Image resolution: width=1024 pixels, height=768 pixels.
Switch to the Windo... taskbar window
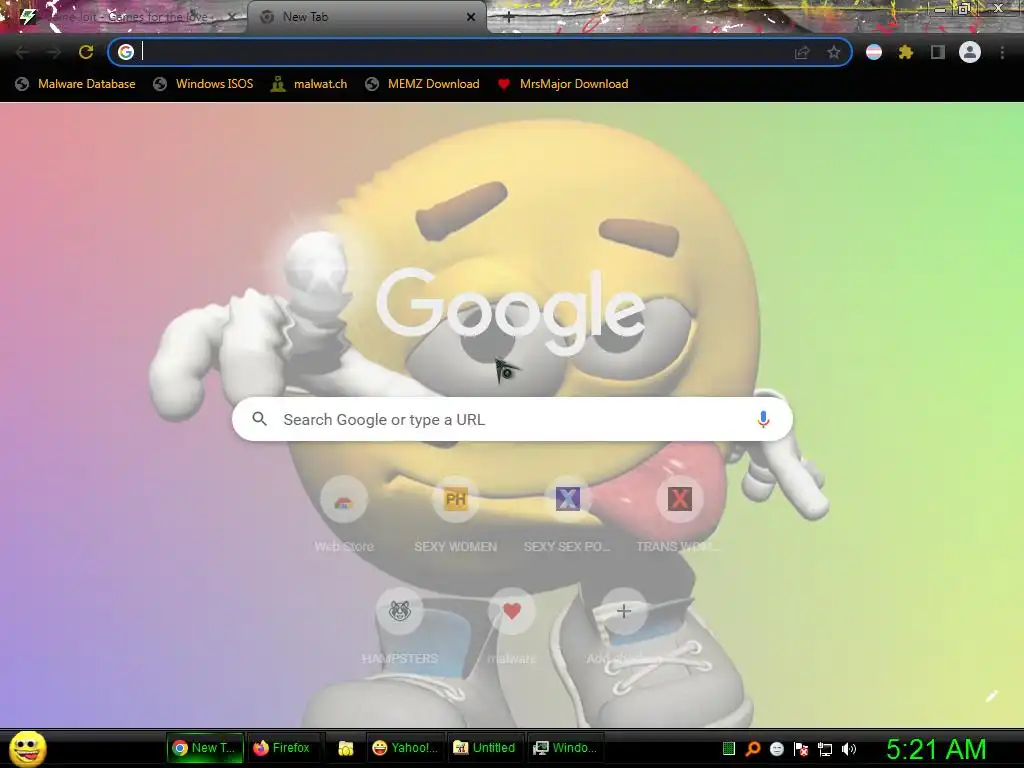coord(566,748)
